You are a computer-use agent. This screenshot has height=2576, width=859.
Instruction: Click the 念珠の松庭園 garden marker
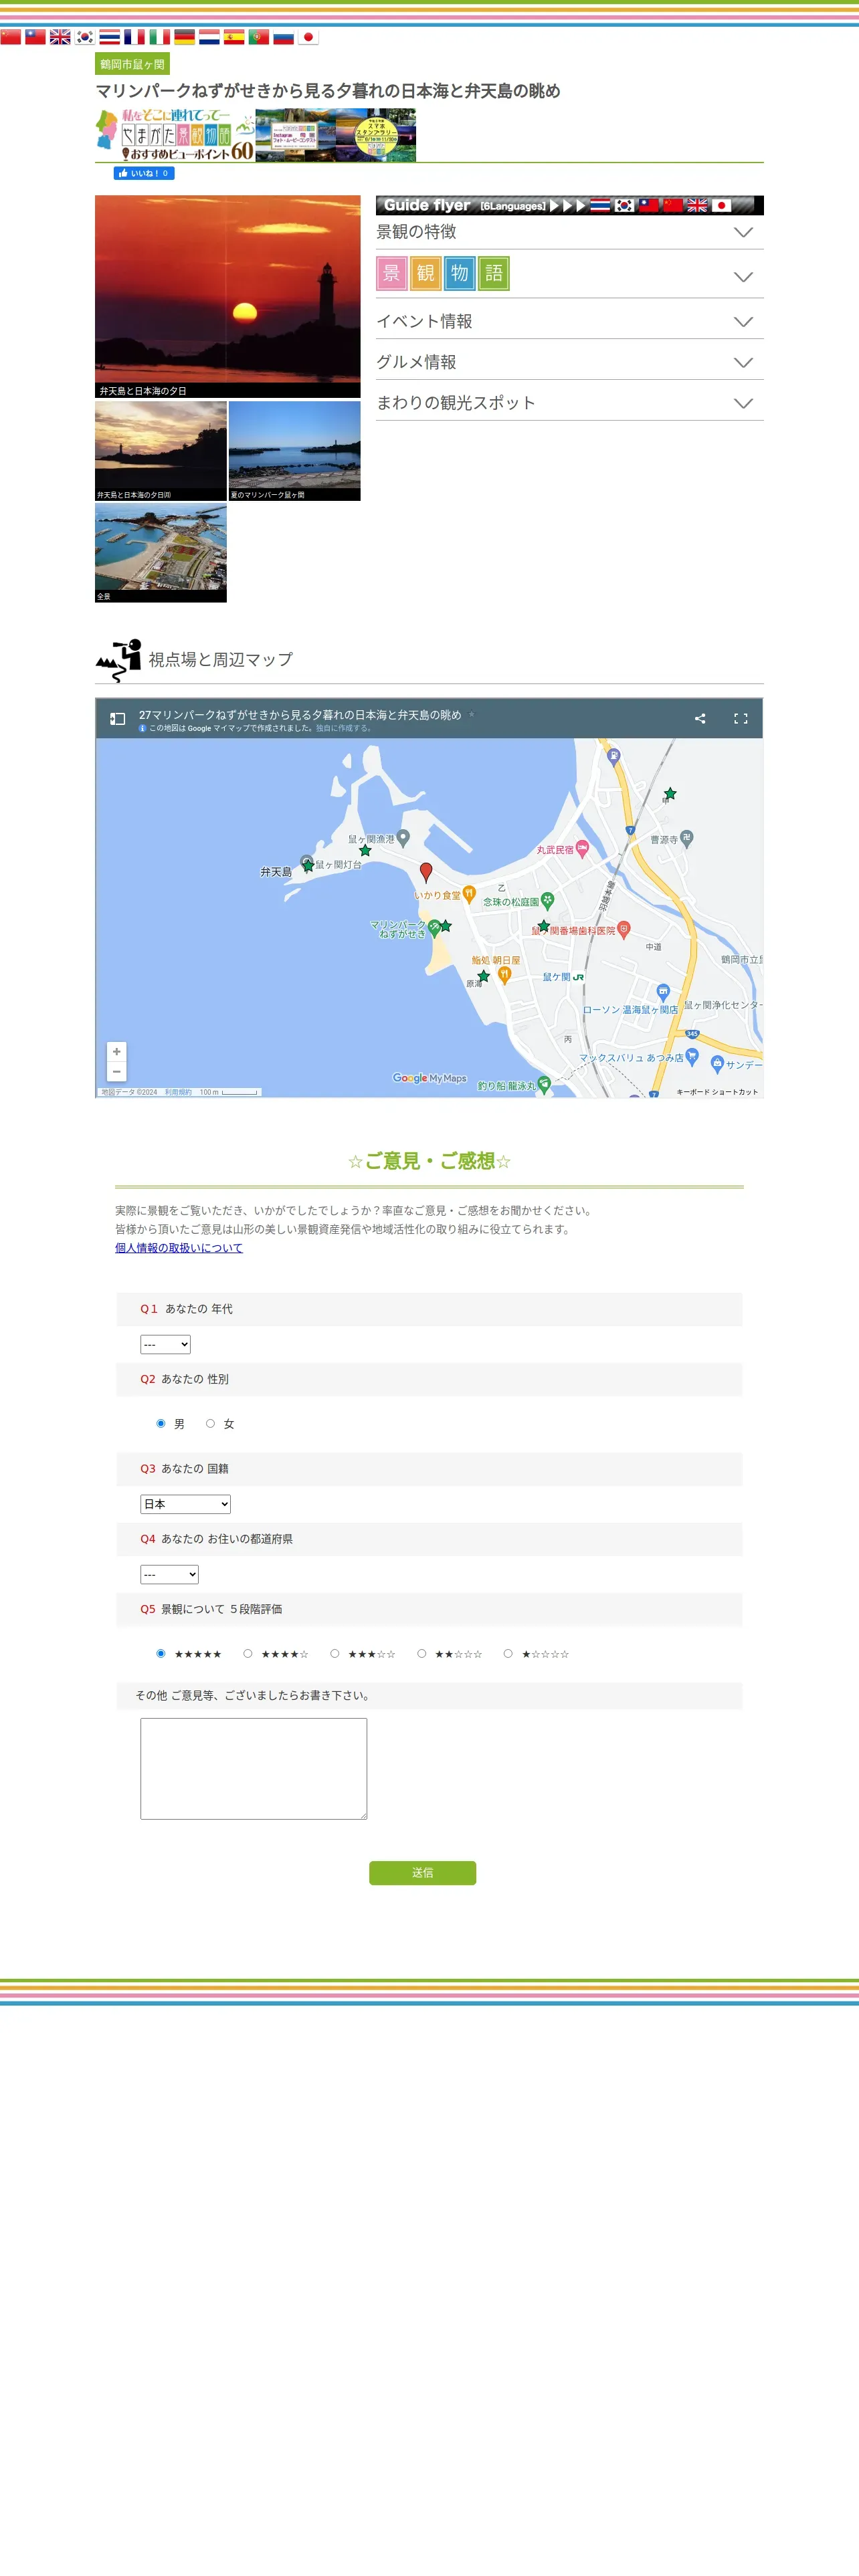pos(547,900)
